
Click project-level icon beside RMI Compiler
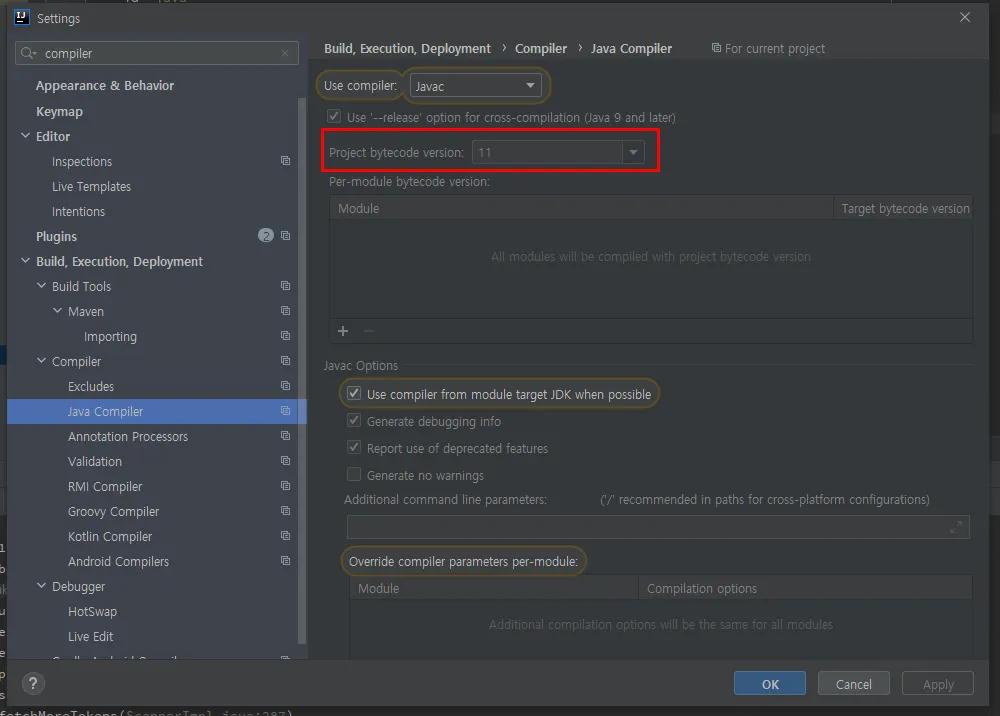(286, 486)
